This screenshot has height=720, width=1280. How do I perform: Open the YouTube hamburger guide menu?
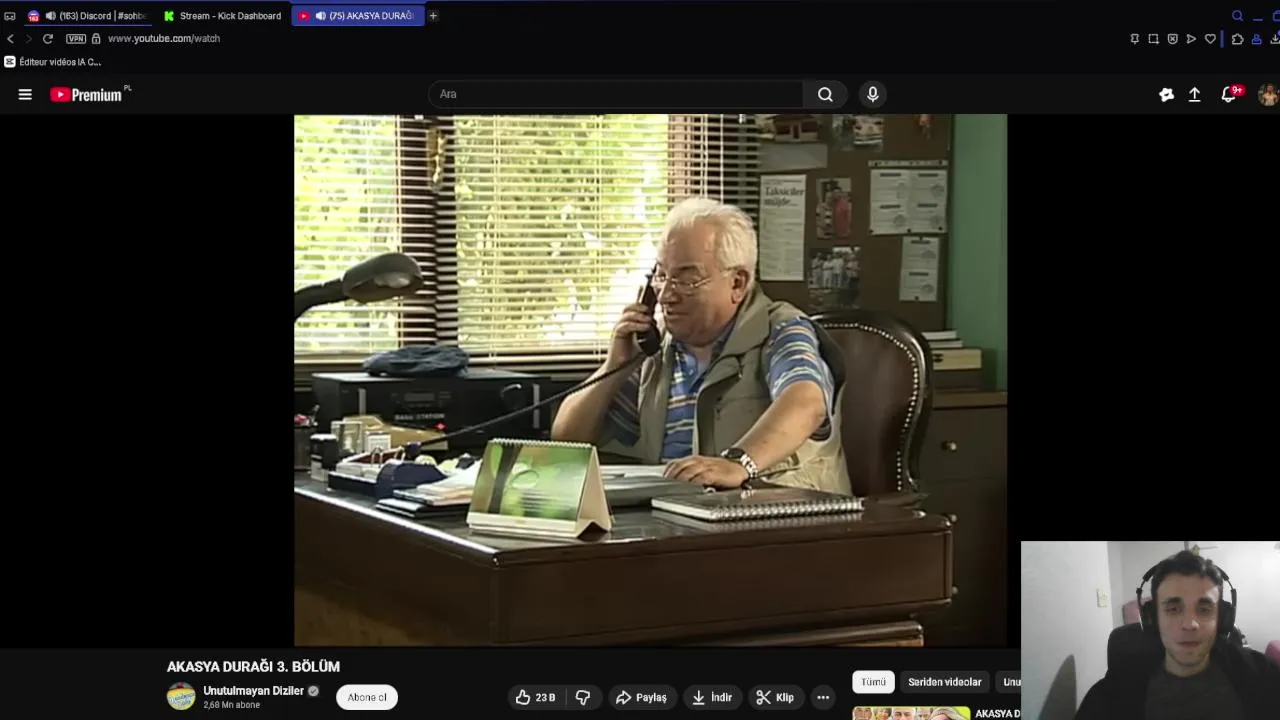tap(25, 94)
